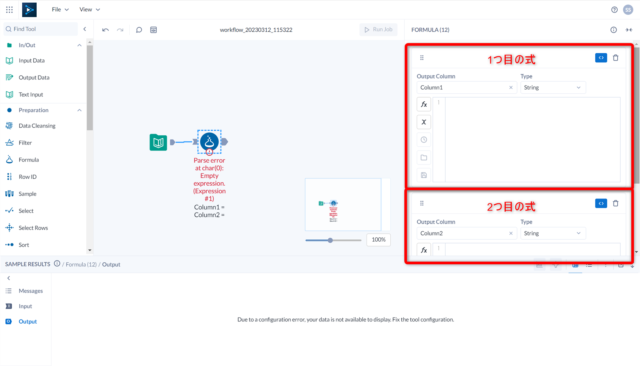Click the first formula reorder handle
The image size is (640, 366).
click(422, 58)
